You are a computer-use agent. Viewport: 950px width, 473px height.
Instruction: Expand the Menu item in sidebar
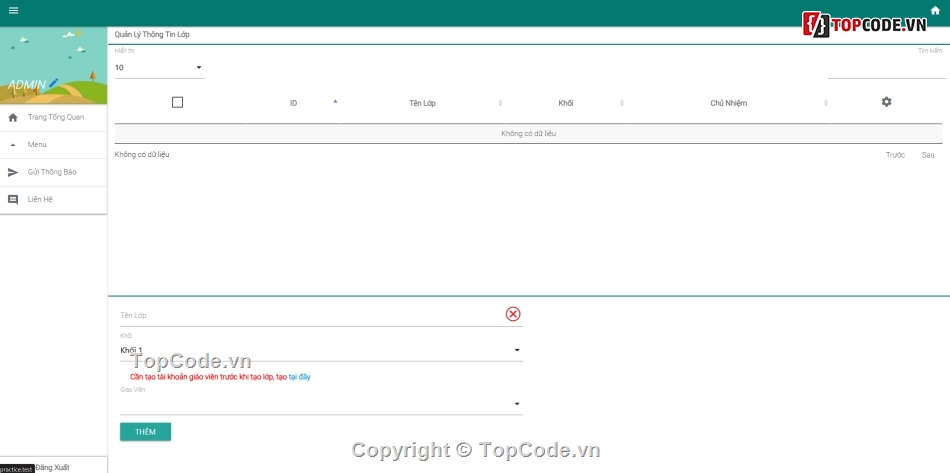tap(53, 145)
